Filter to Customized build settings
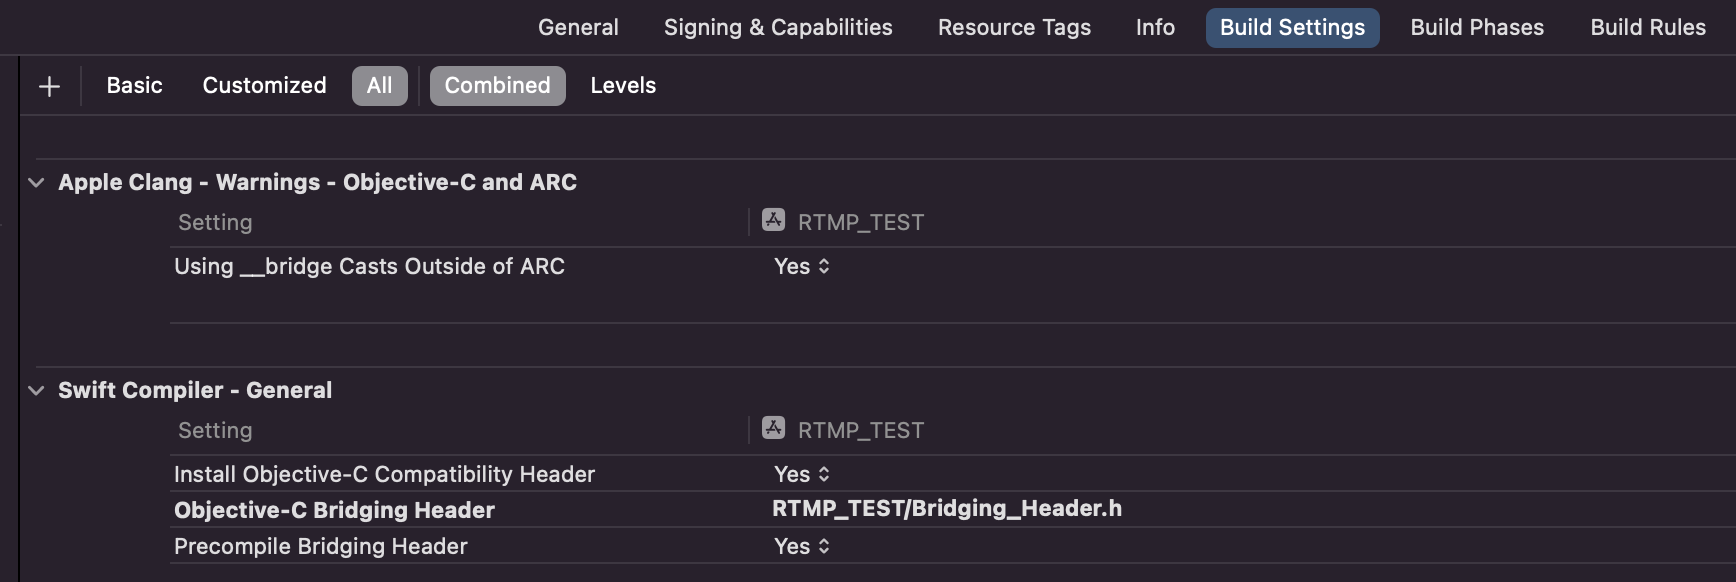The image size is (1736, 582). [x=264, y=86]
